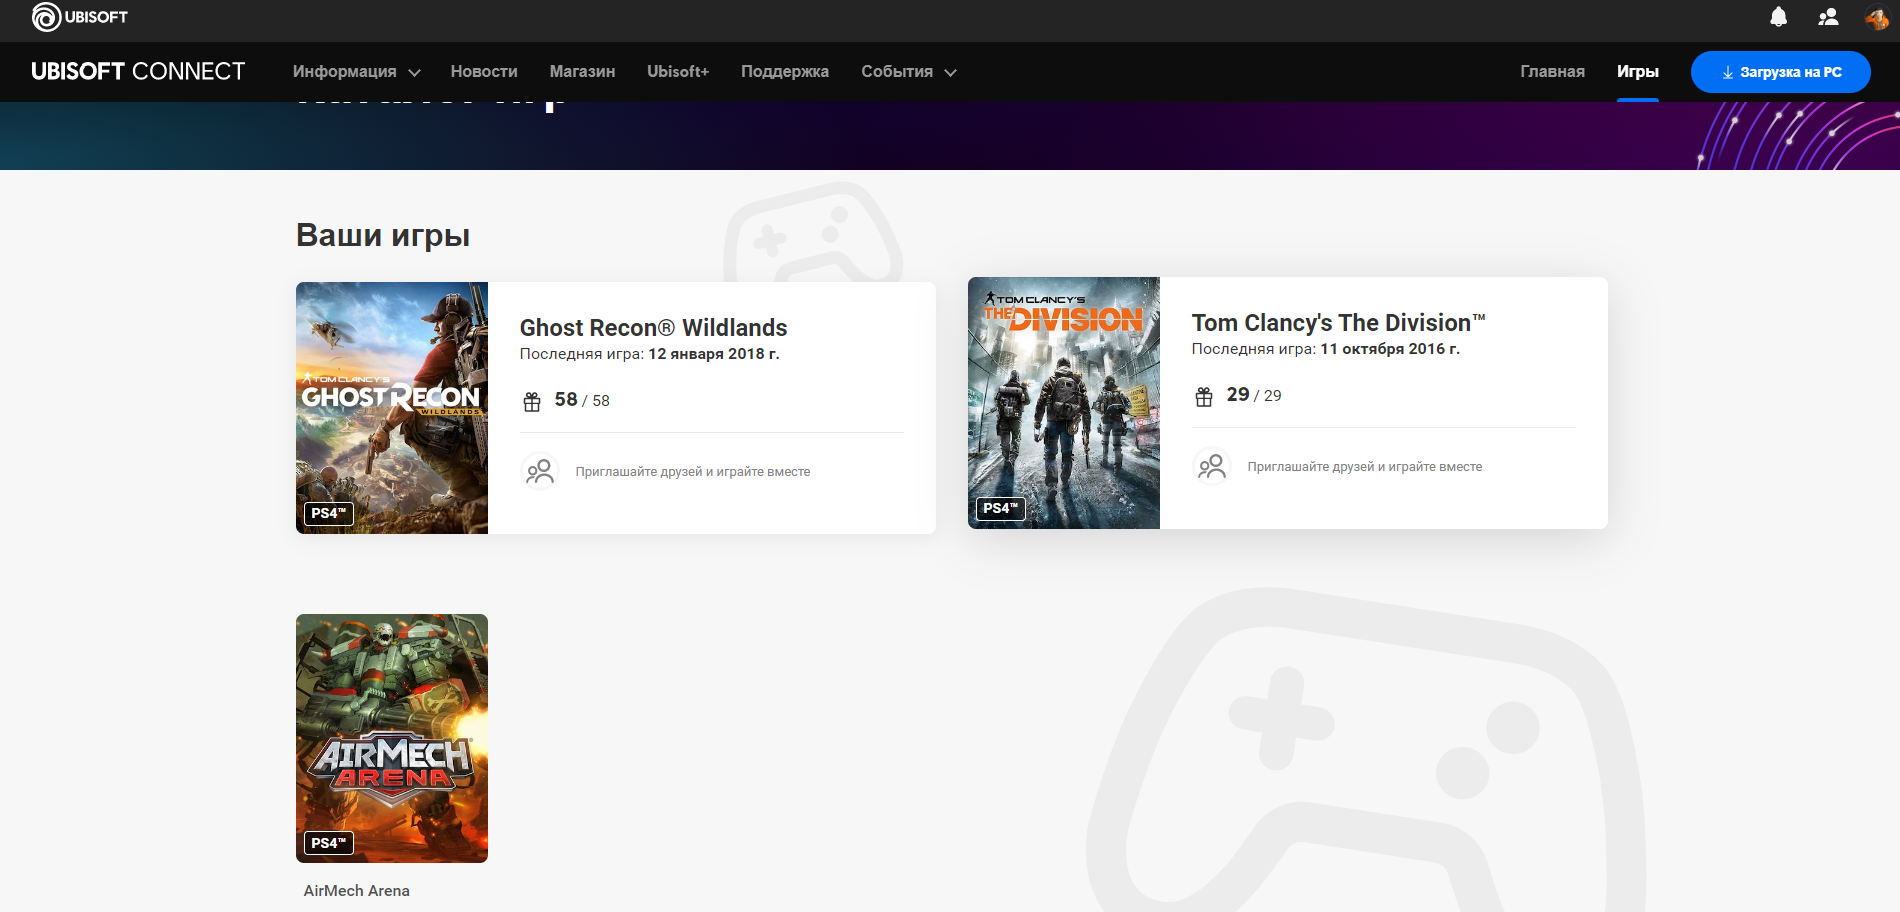Viewport: 1900px width, 912px height.
Task: Open the Ubisoft+ menu item
Action: (678, 72)
